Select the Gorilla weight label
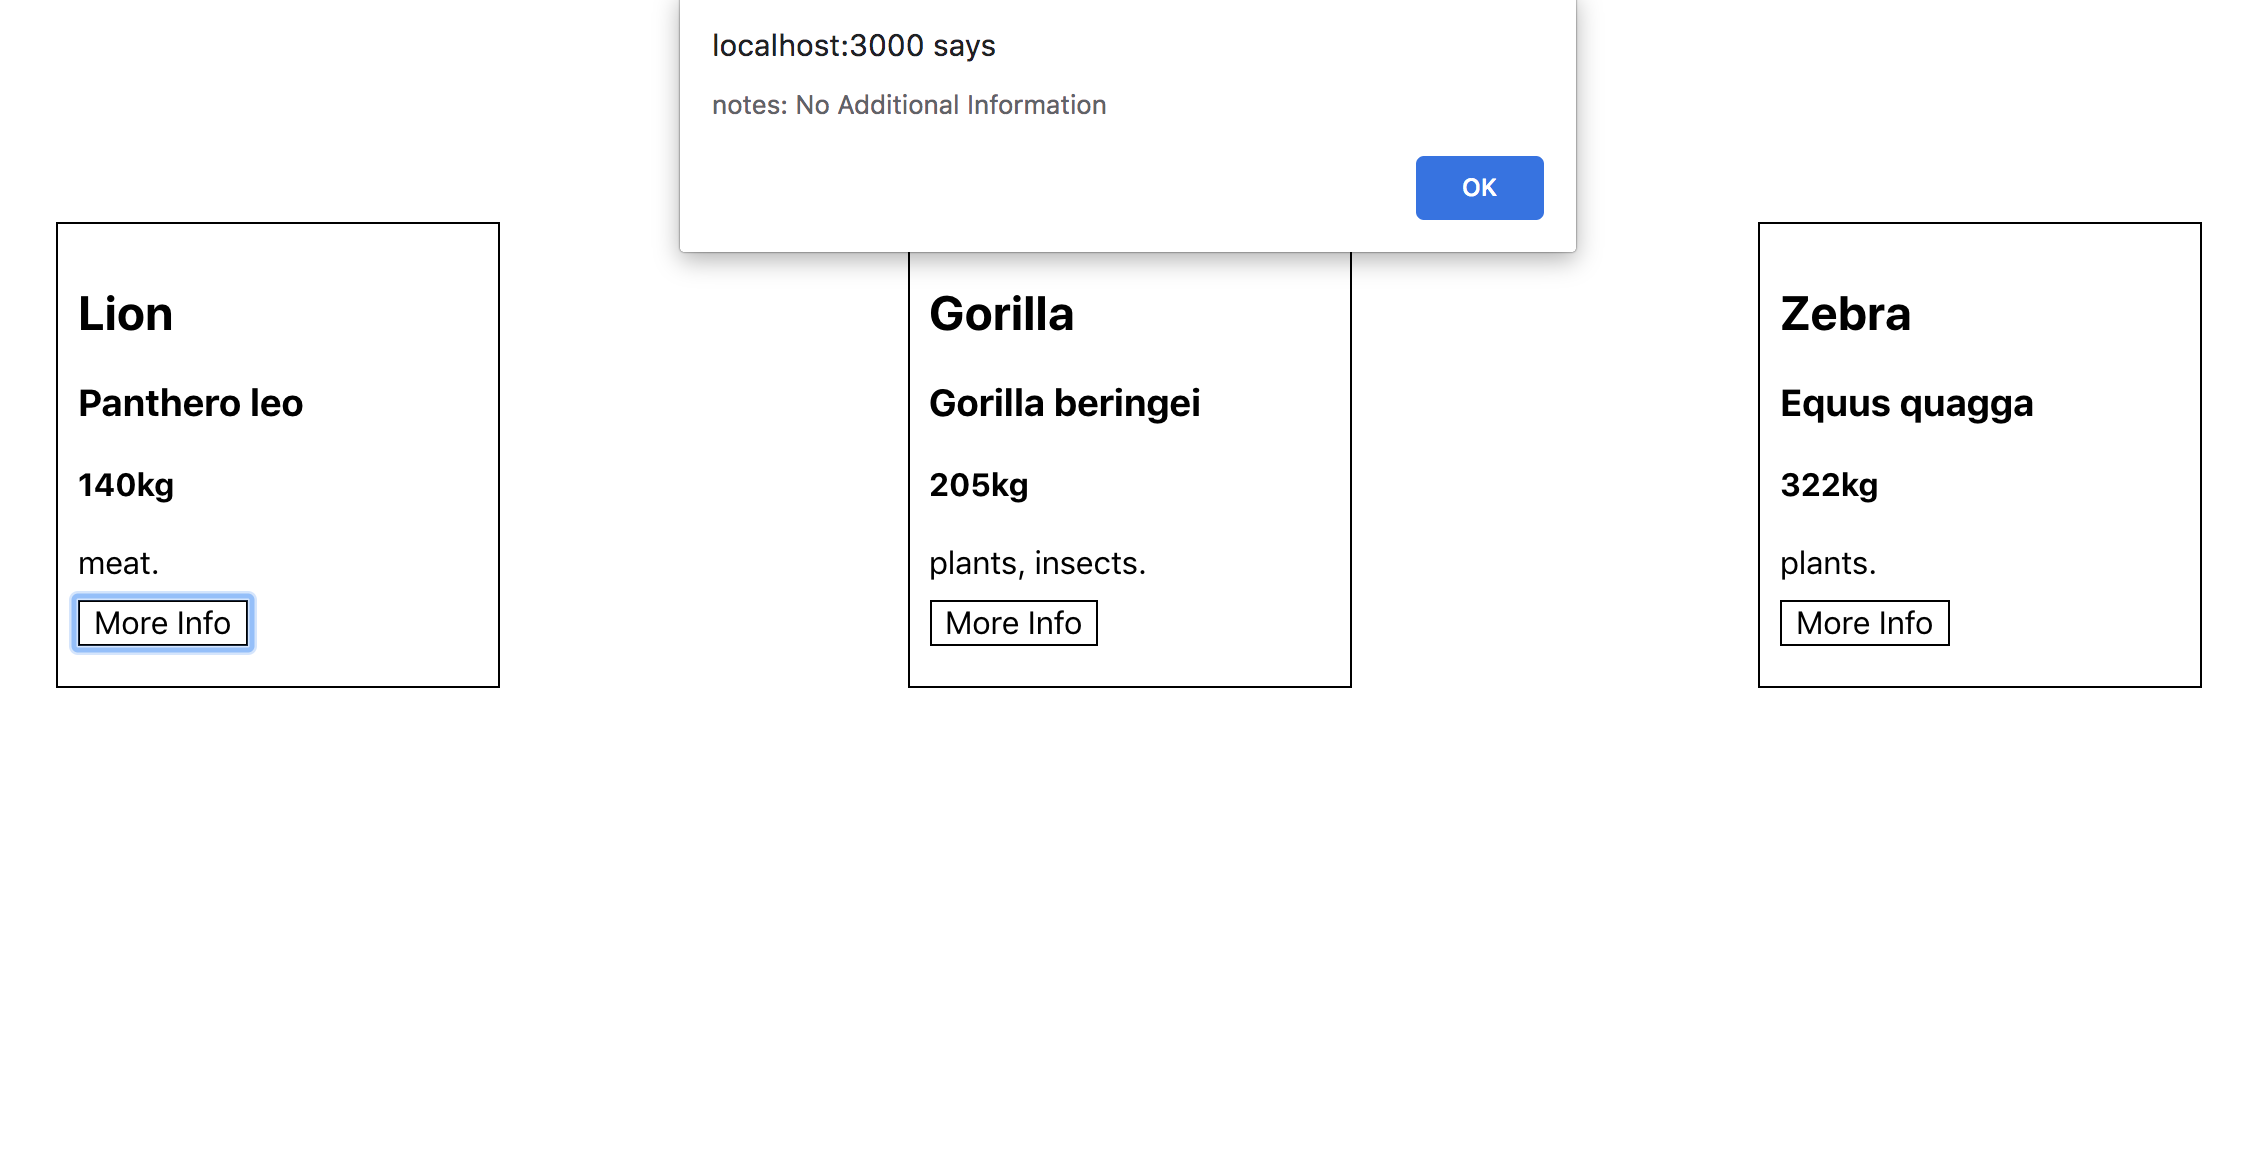2248x1164 pixels. (976, 483)
